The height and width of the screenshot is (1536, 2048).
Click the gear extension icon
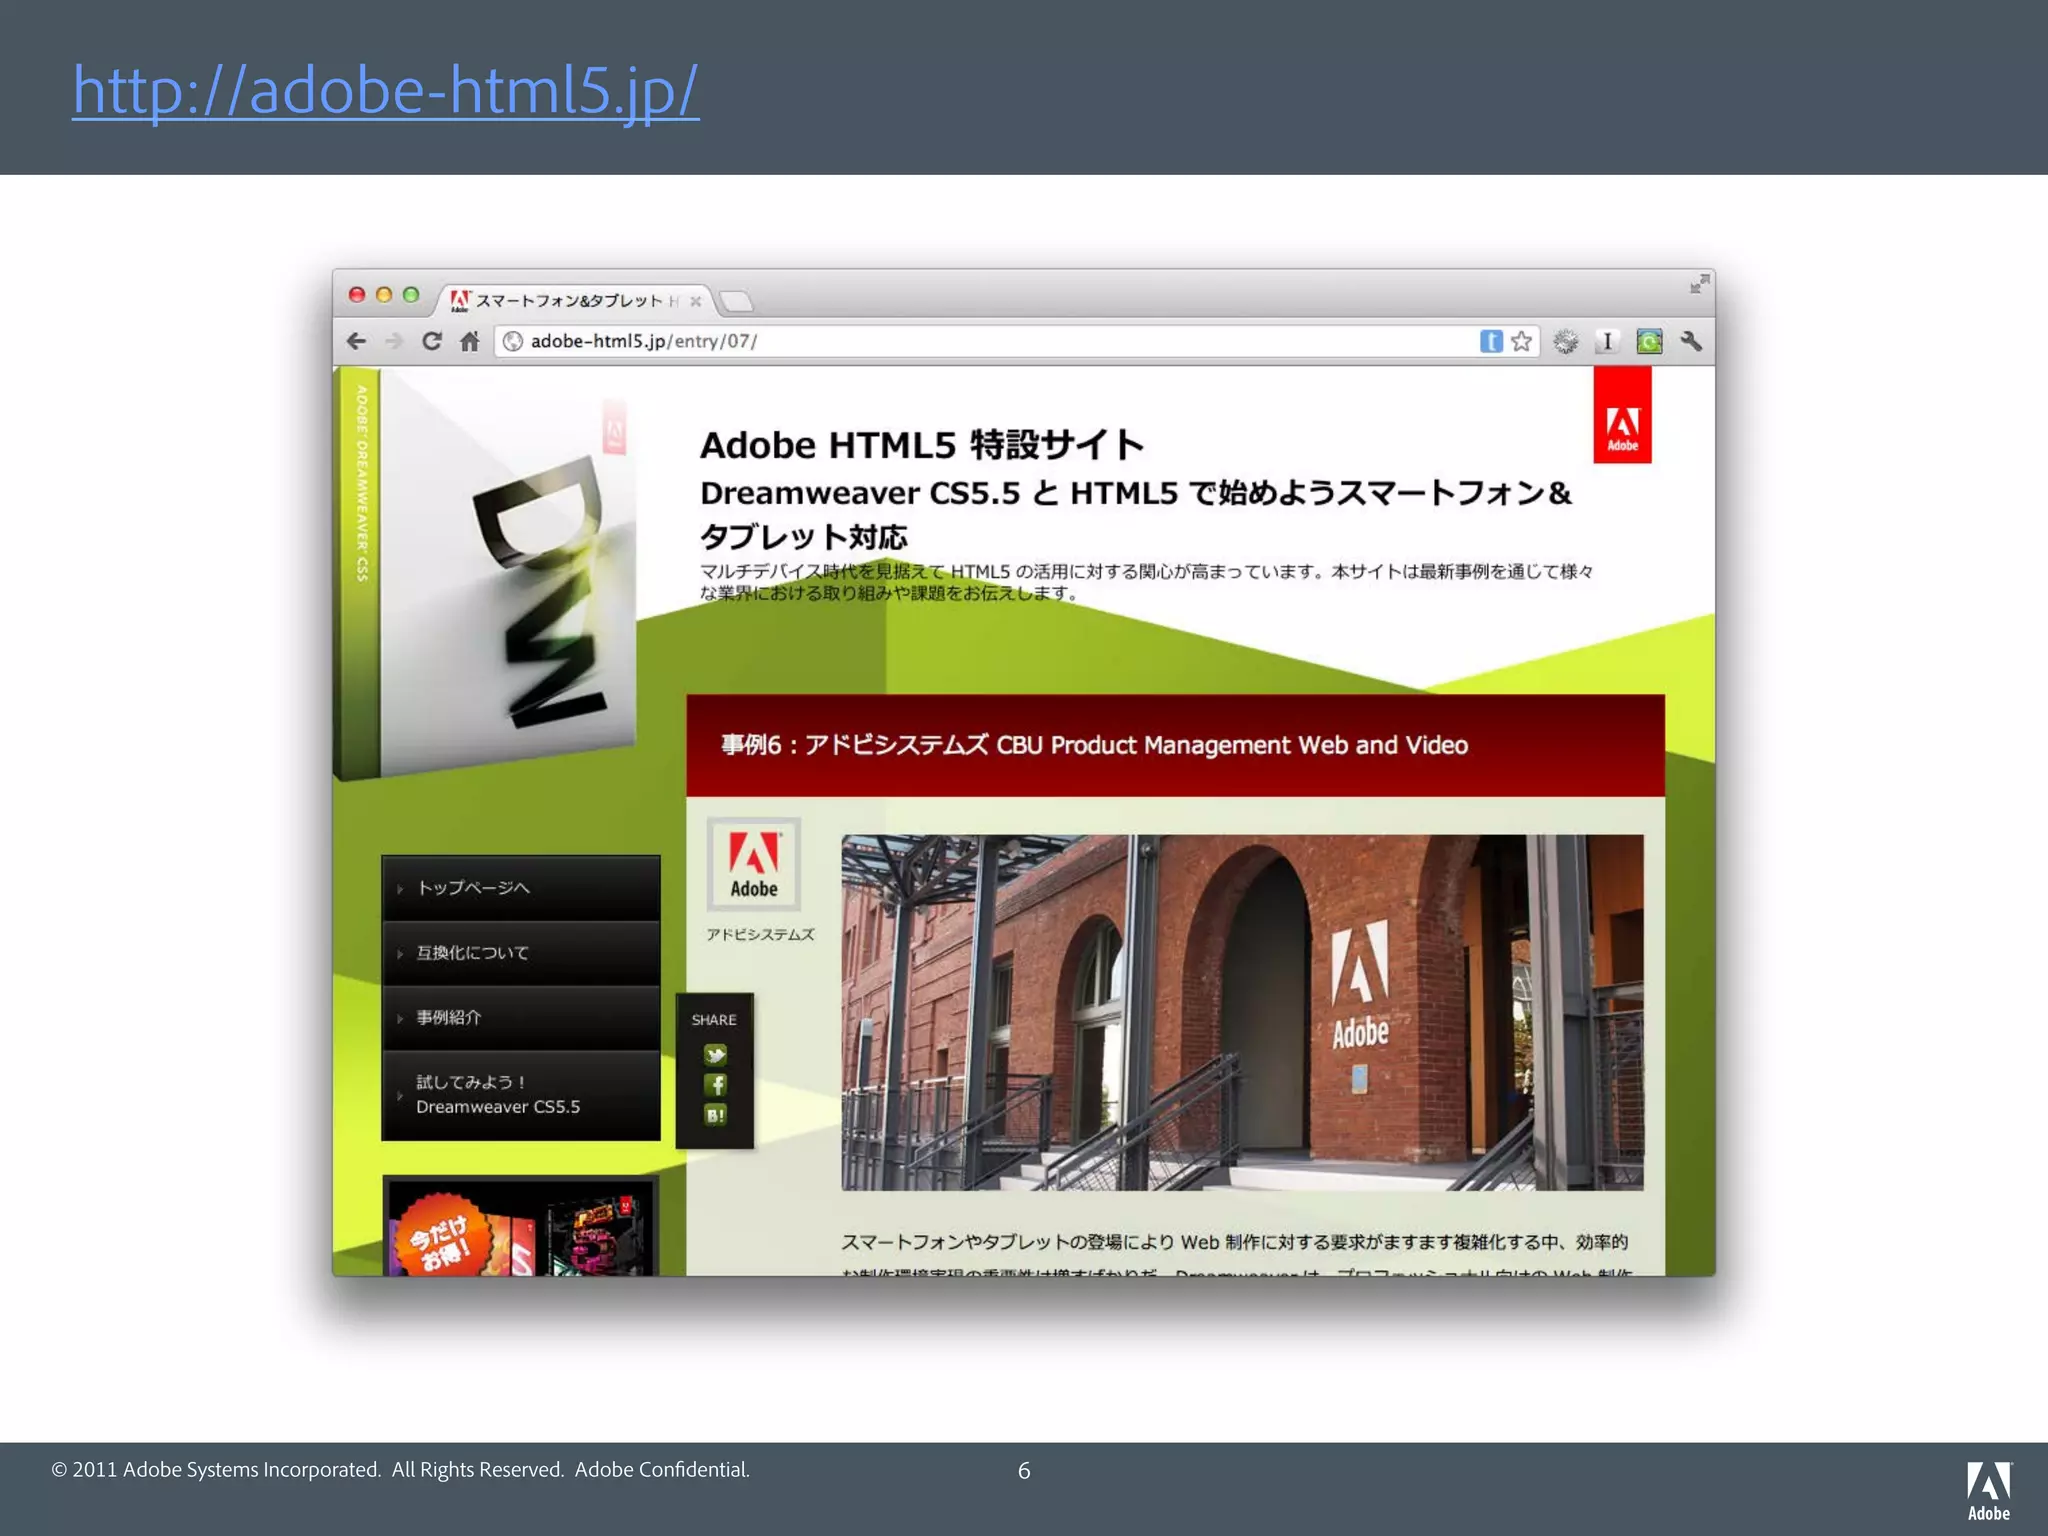(1565, 341)
